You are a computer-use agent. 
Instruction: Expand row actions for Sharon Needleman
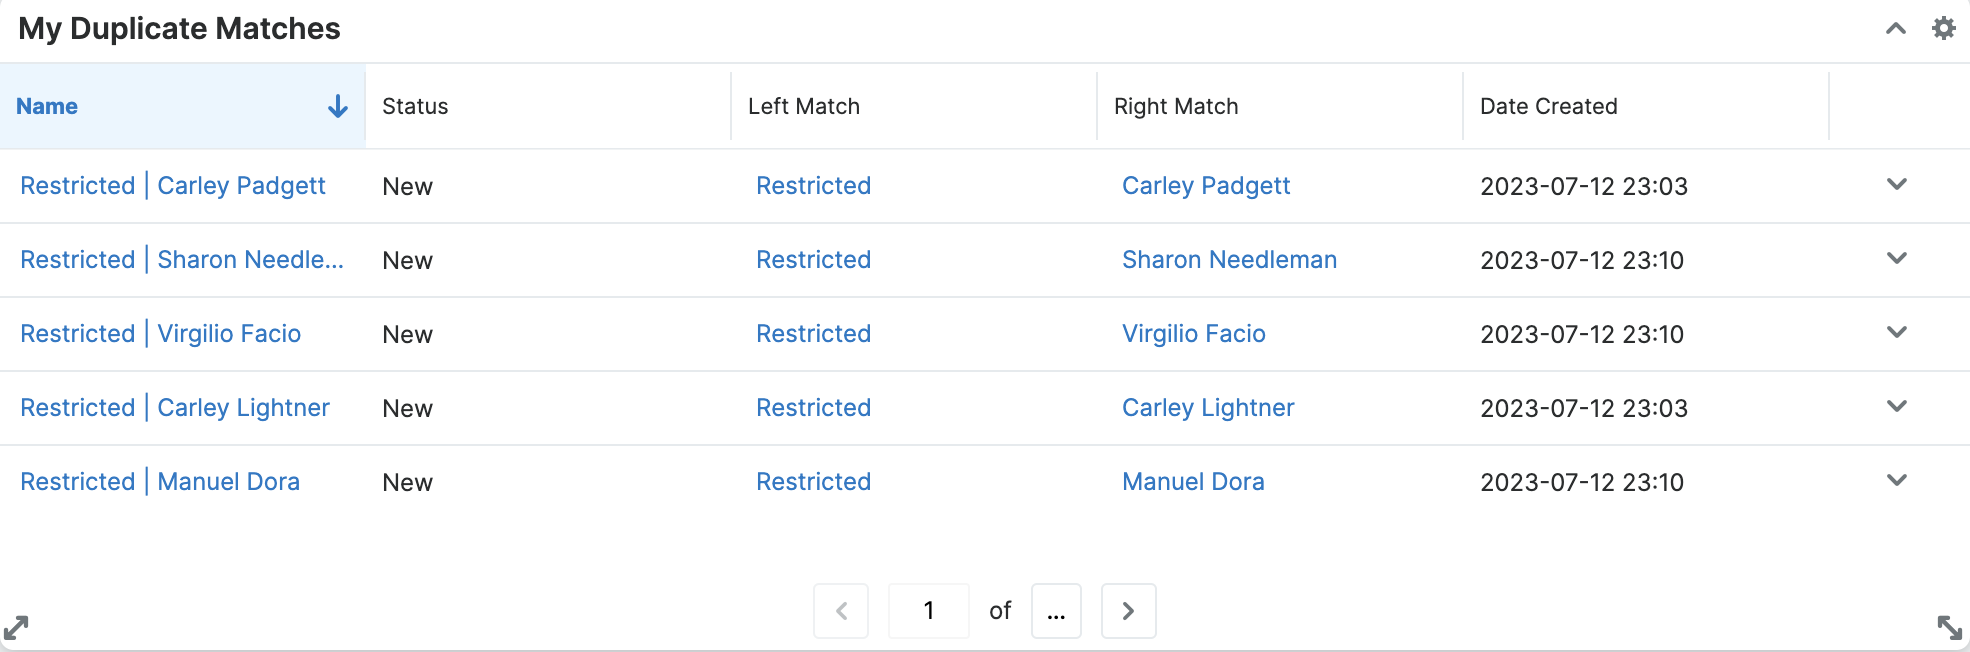click(1896, 259)
